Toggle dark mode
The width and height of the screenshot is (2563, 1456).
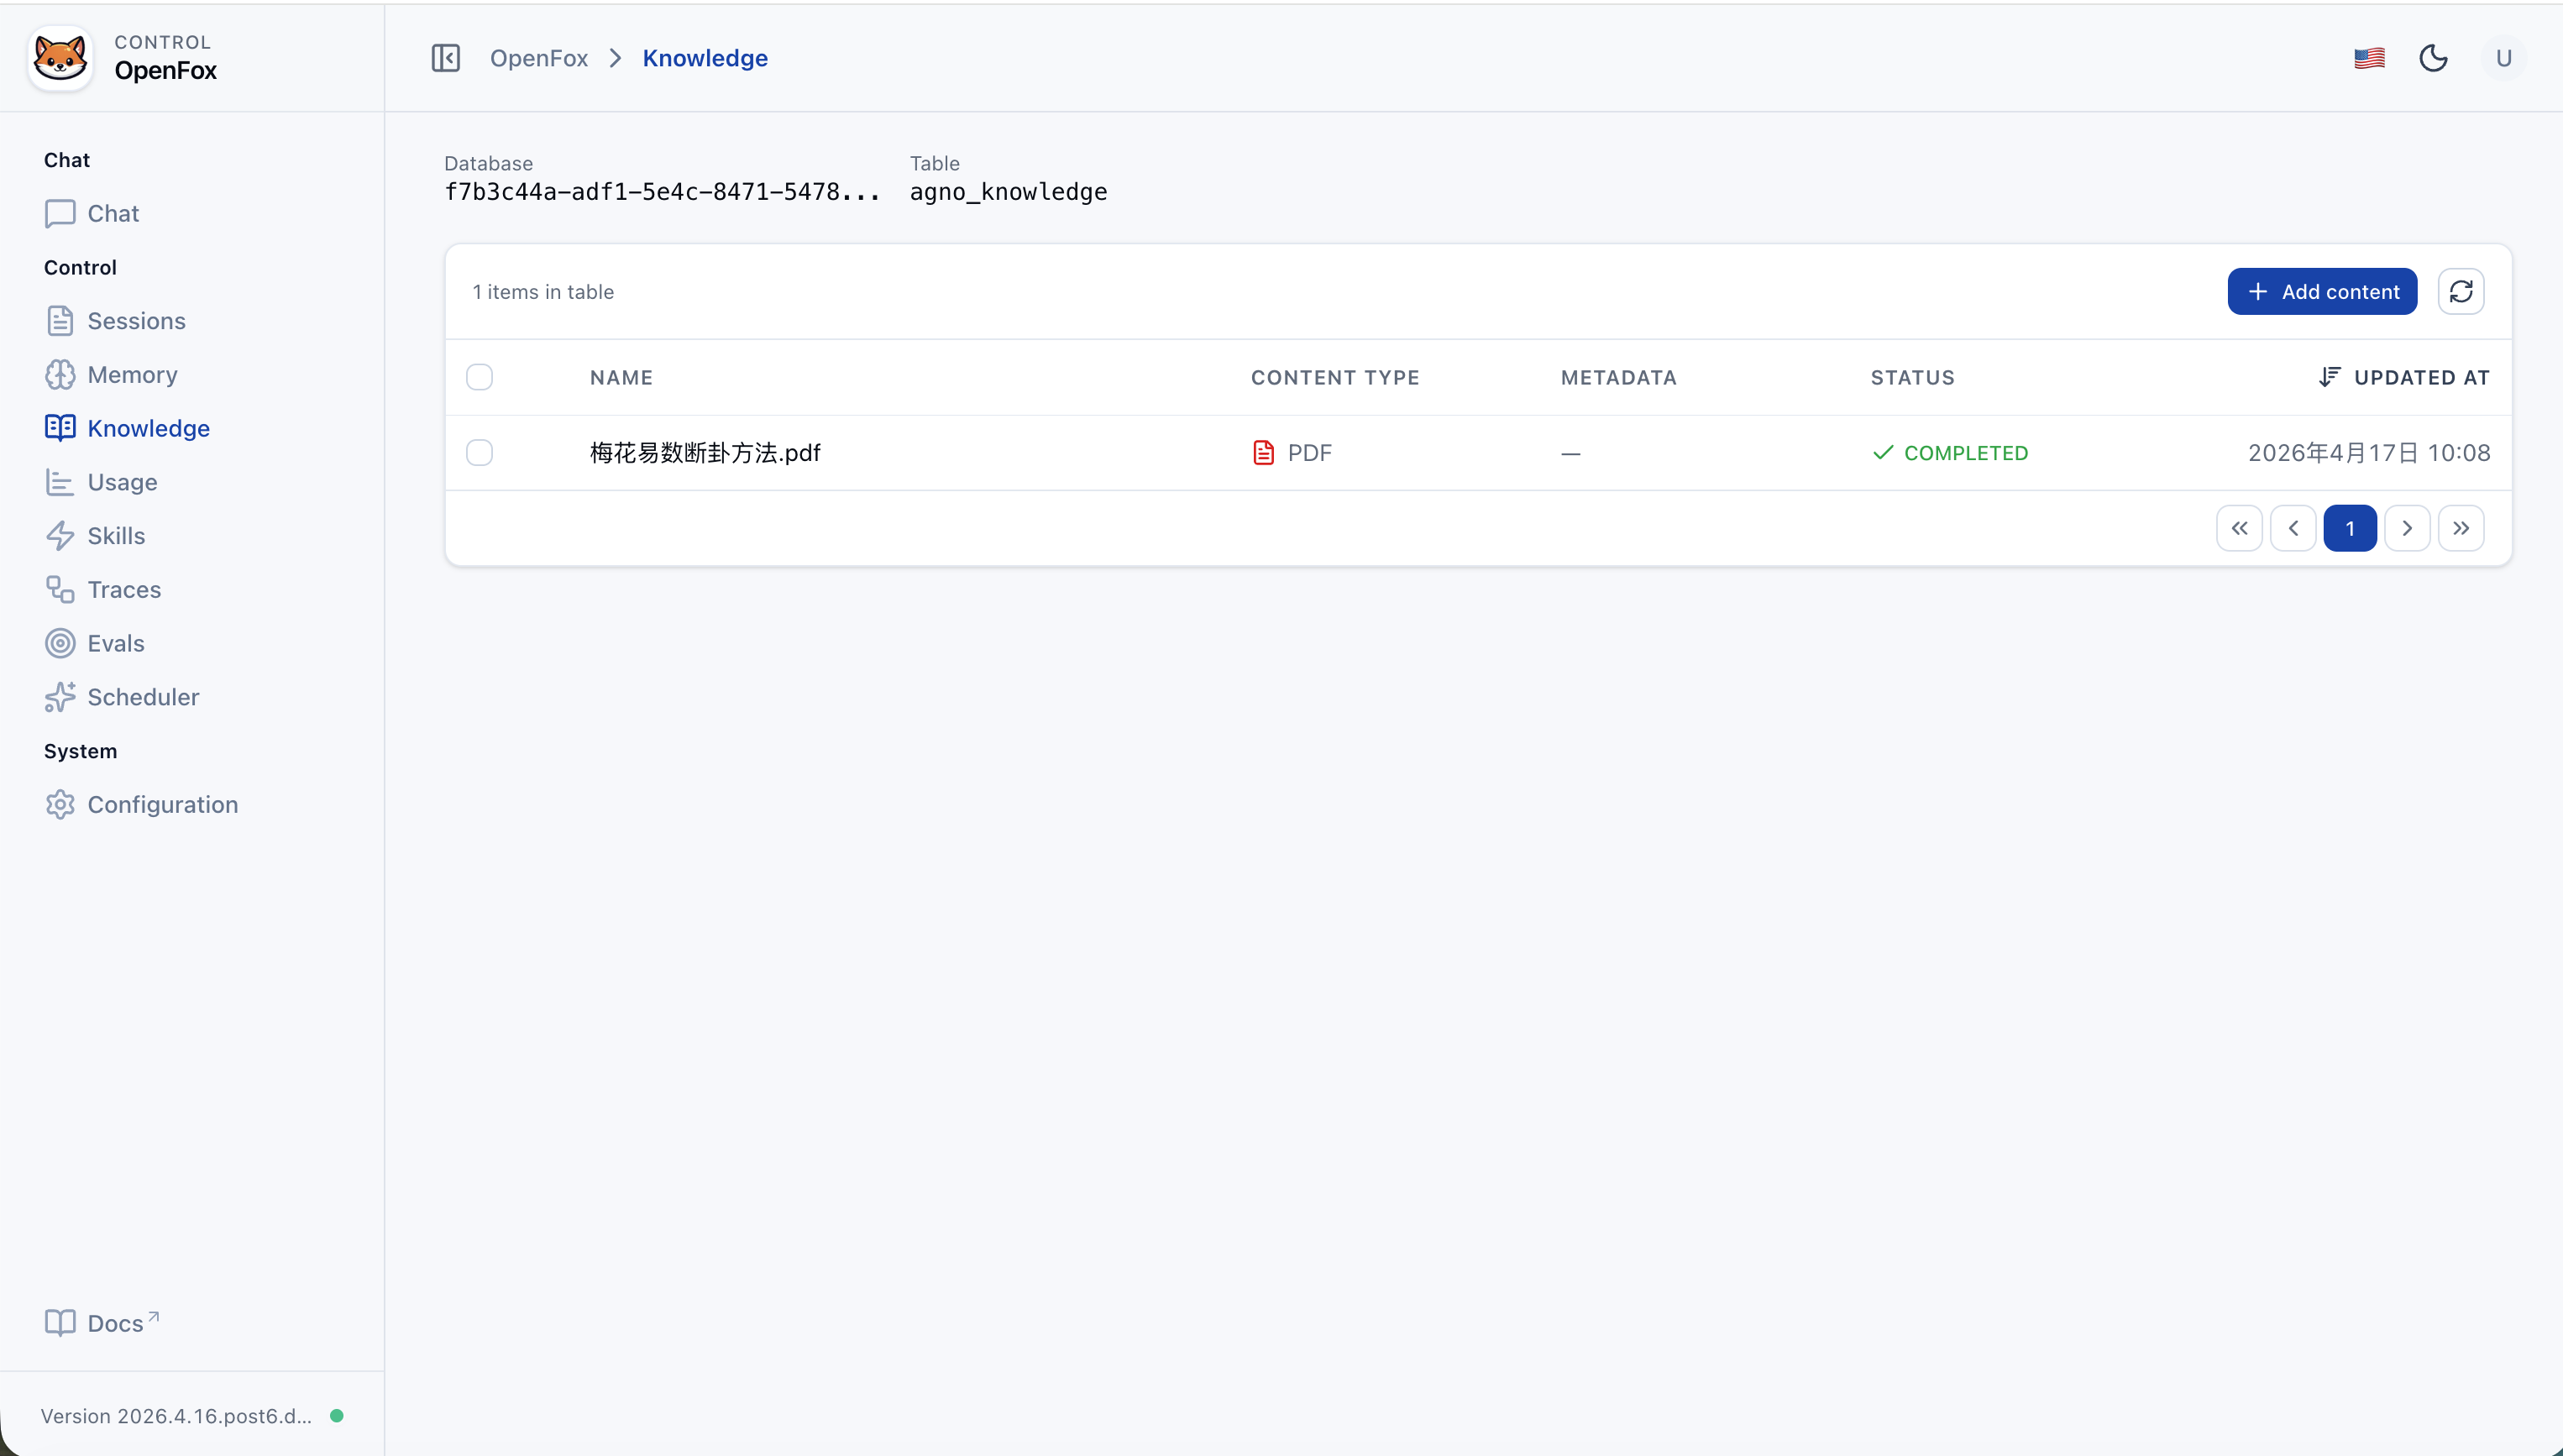point(2433,57)
